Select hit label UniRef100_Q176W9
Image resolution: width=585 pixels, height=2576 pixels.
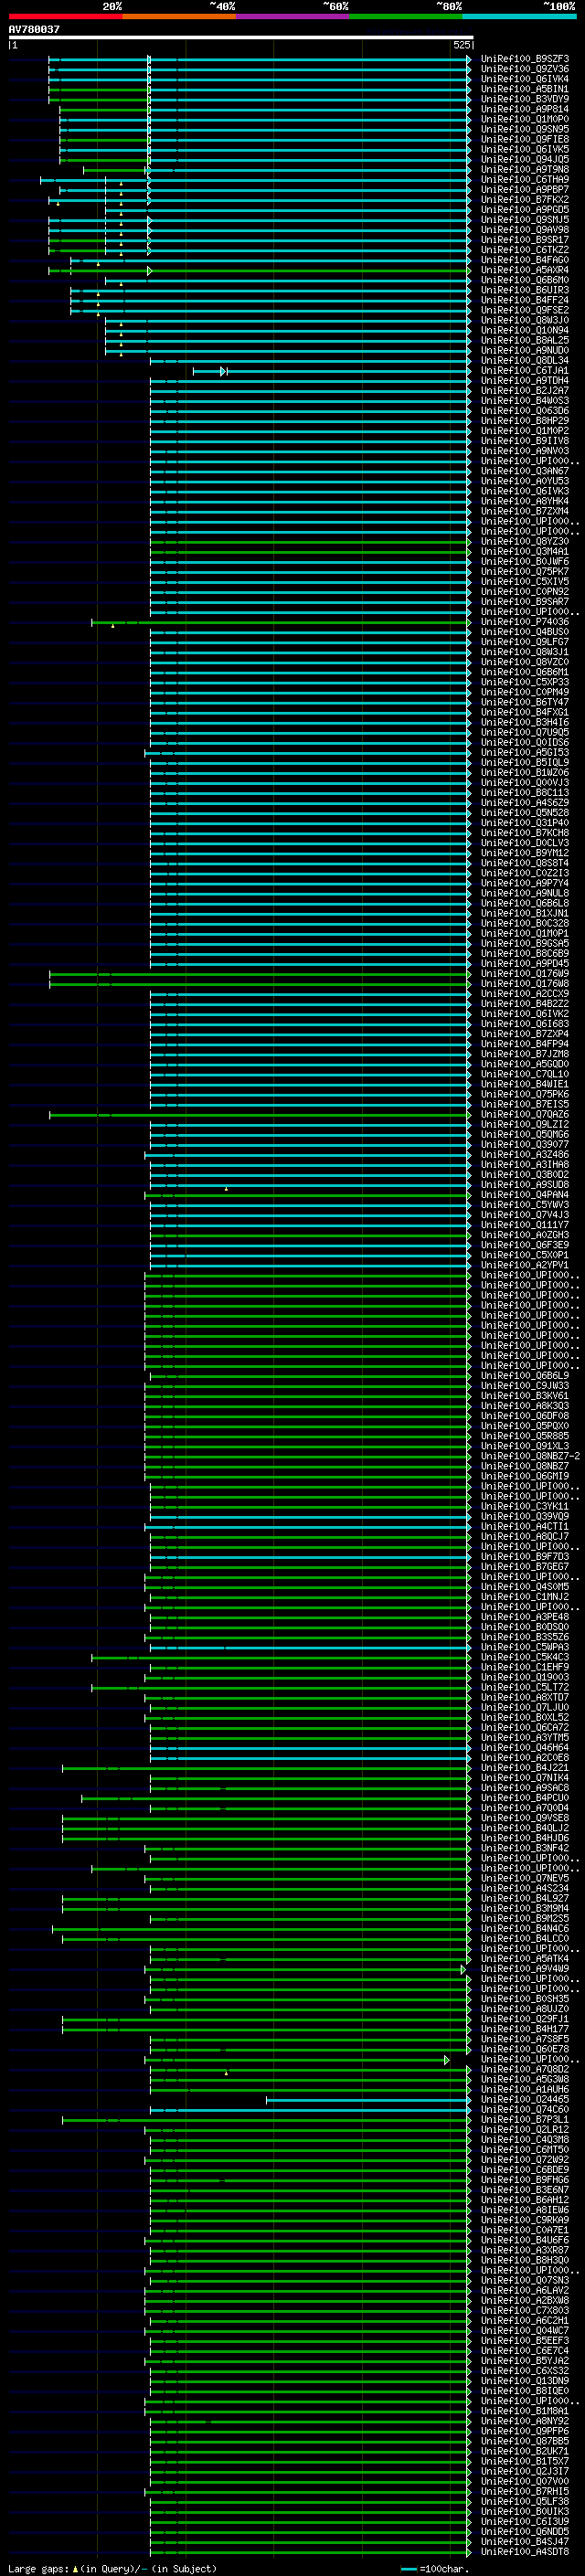tap(524, 974)
